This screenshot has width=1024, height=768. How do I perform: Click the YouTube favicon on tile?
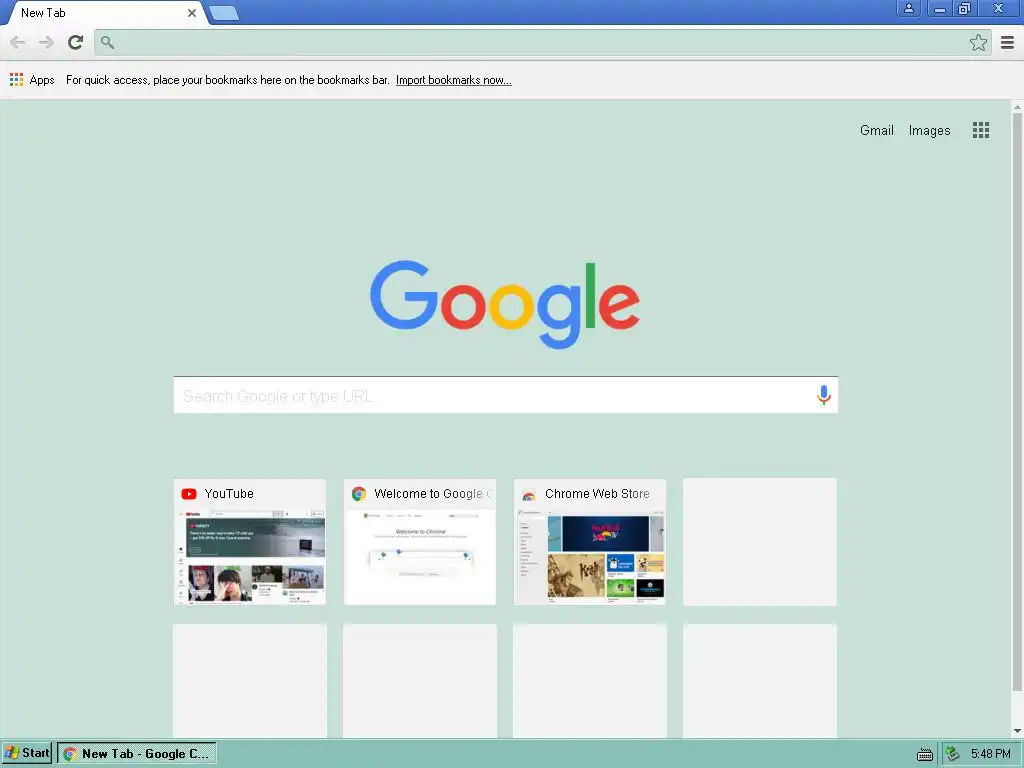[189, 494]
